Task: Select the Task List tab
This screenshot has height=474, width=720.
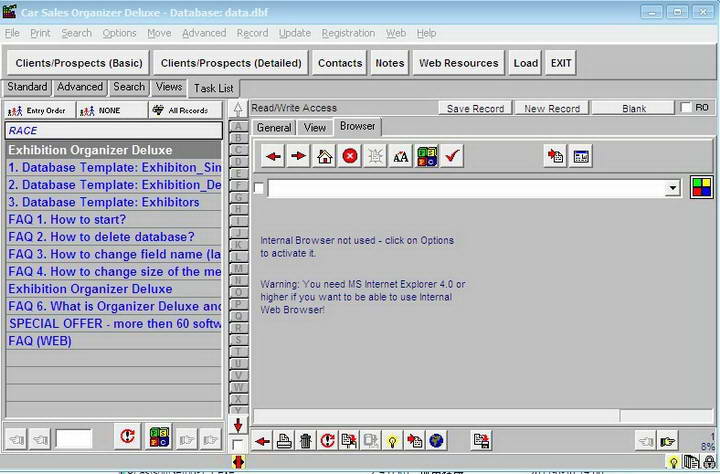Action: click(214, 88)
